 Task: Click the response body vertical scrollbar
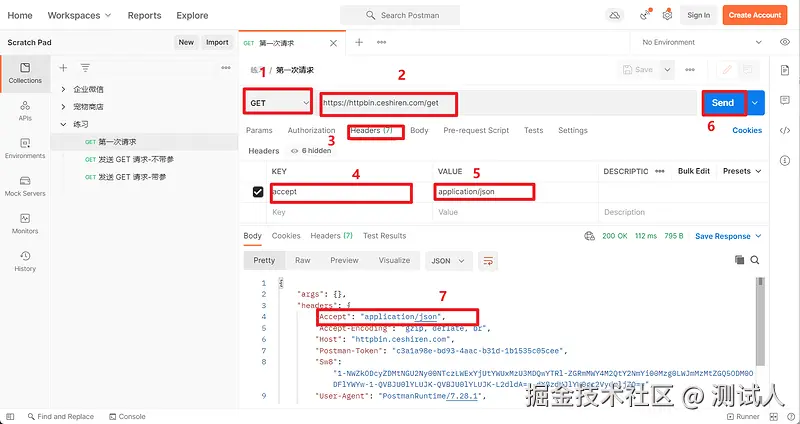point(760,321)
